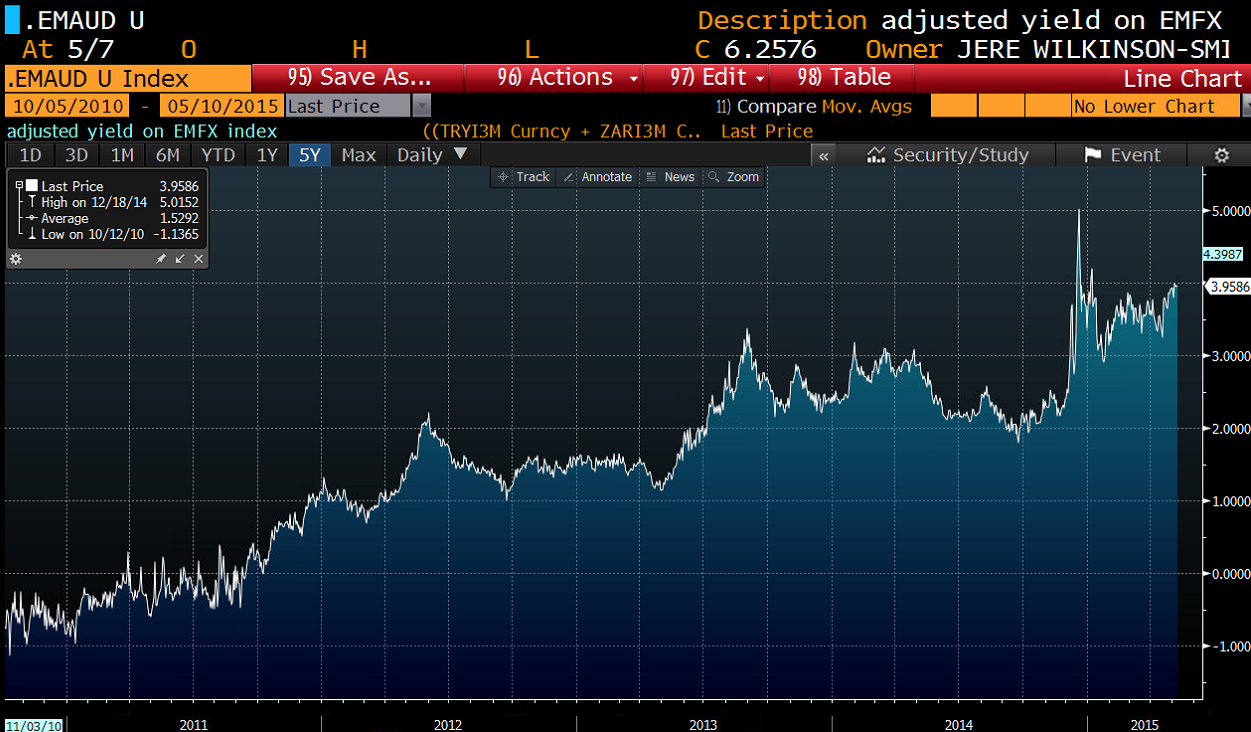Click the 2011 year label on the x-axis
This screenshot has height=732, width=1251.
pos(194,724)
